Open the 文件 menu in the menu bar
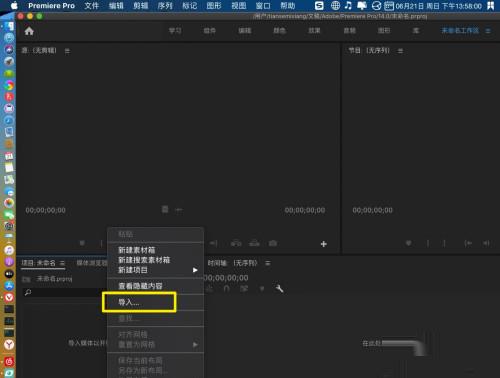Viewport: 500px width, 378px height. 91,6
